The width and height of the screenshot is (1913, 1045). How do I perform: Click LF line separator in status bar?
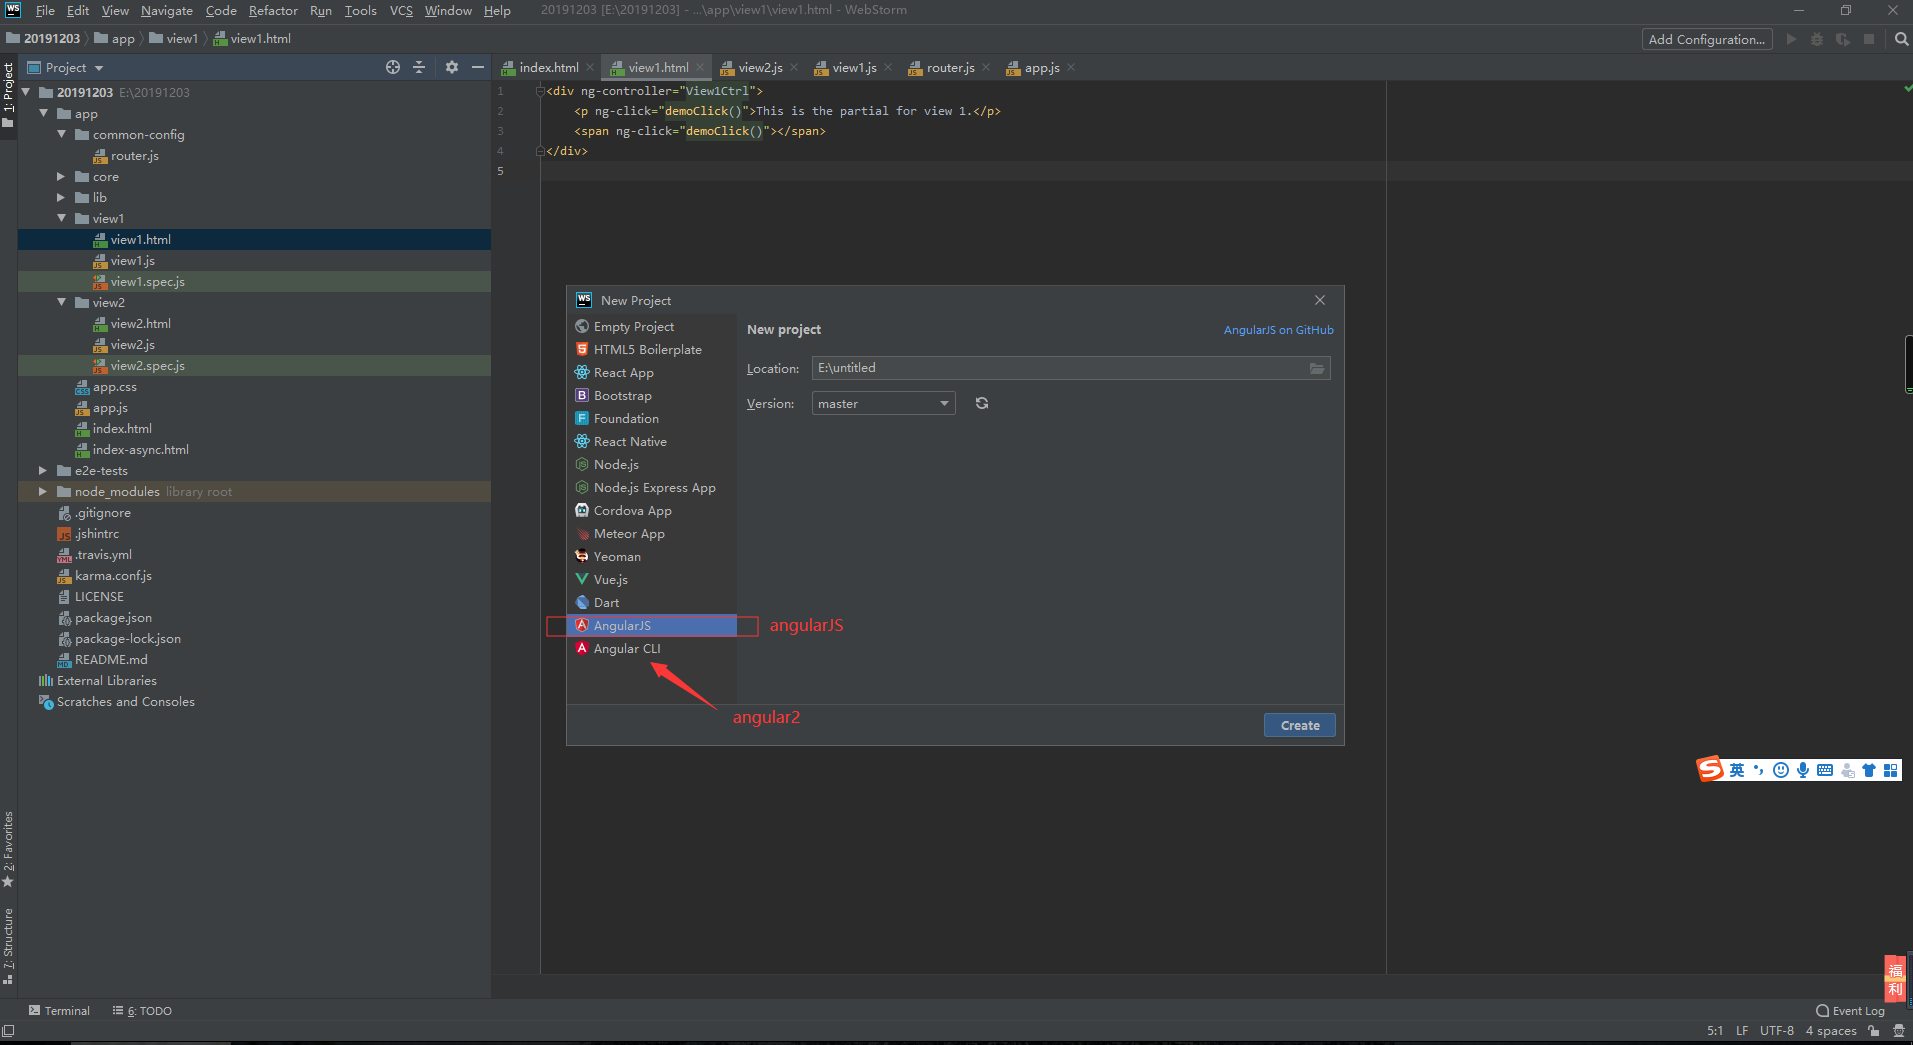(1742, 1030)
